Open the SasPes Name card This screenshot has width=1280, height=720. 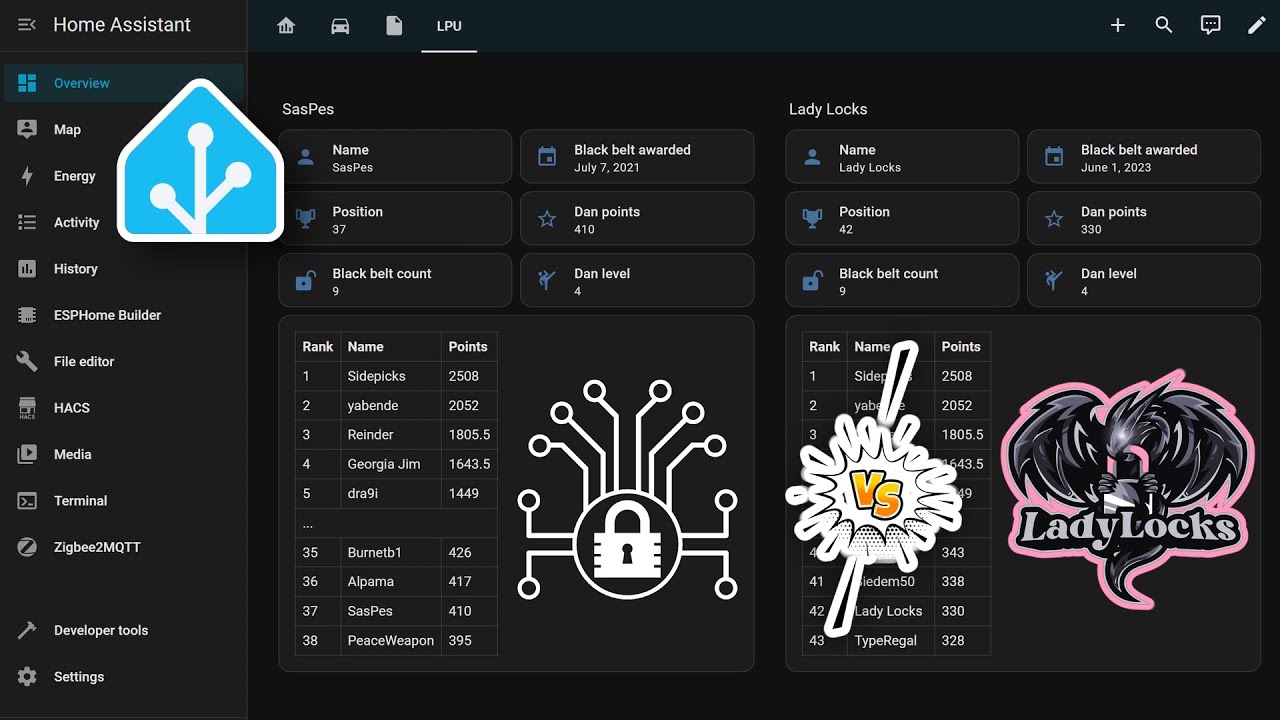click(x=395, y=157)
